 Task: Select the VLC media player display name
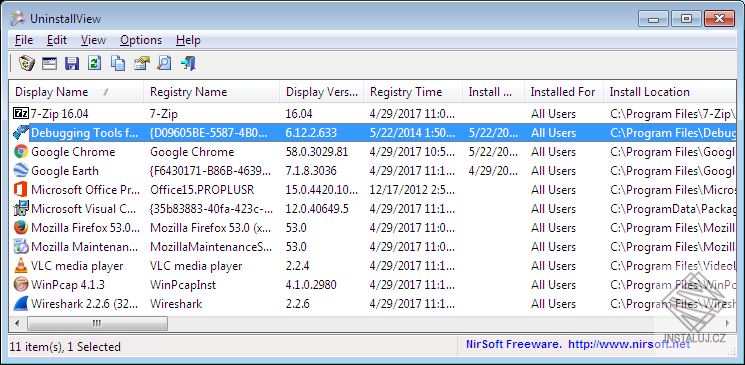tap(77, 266)
